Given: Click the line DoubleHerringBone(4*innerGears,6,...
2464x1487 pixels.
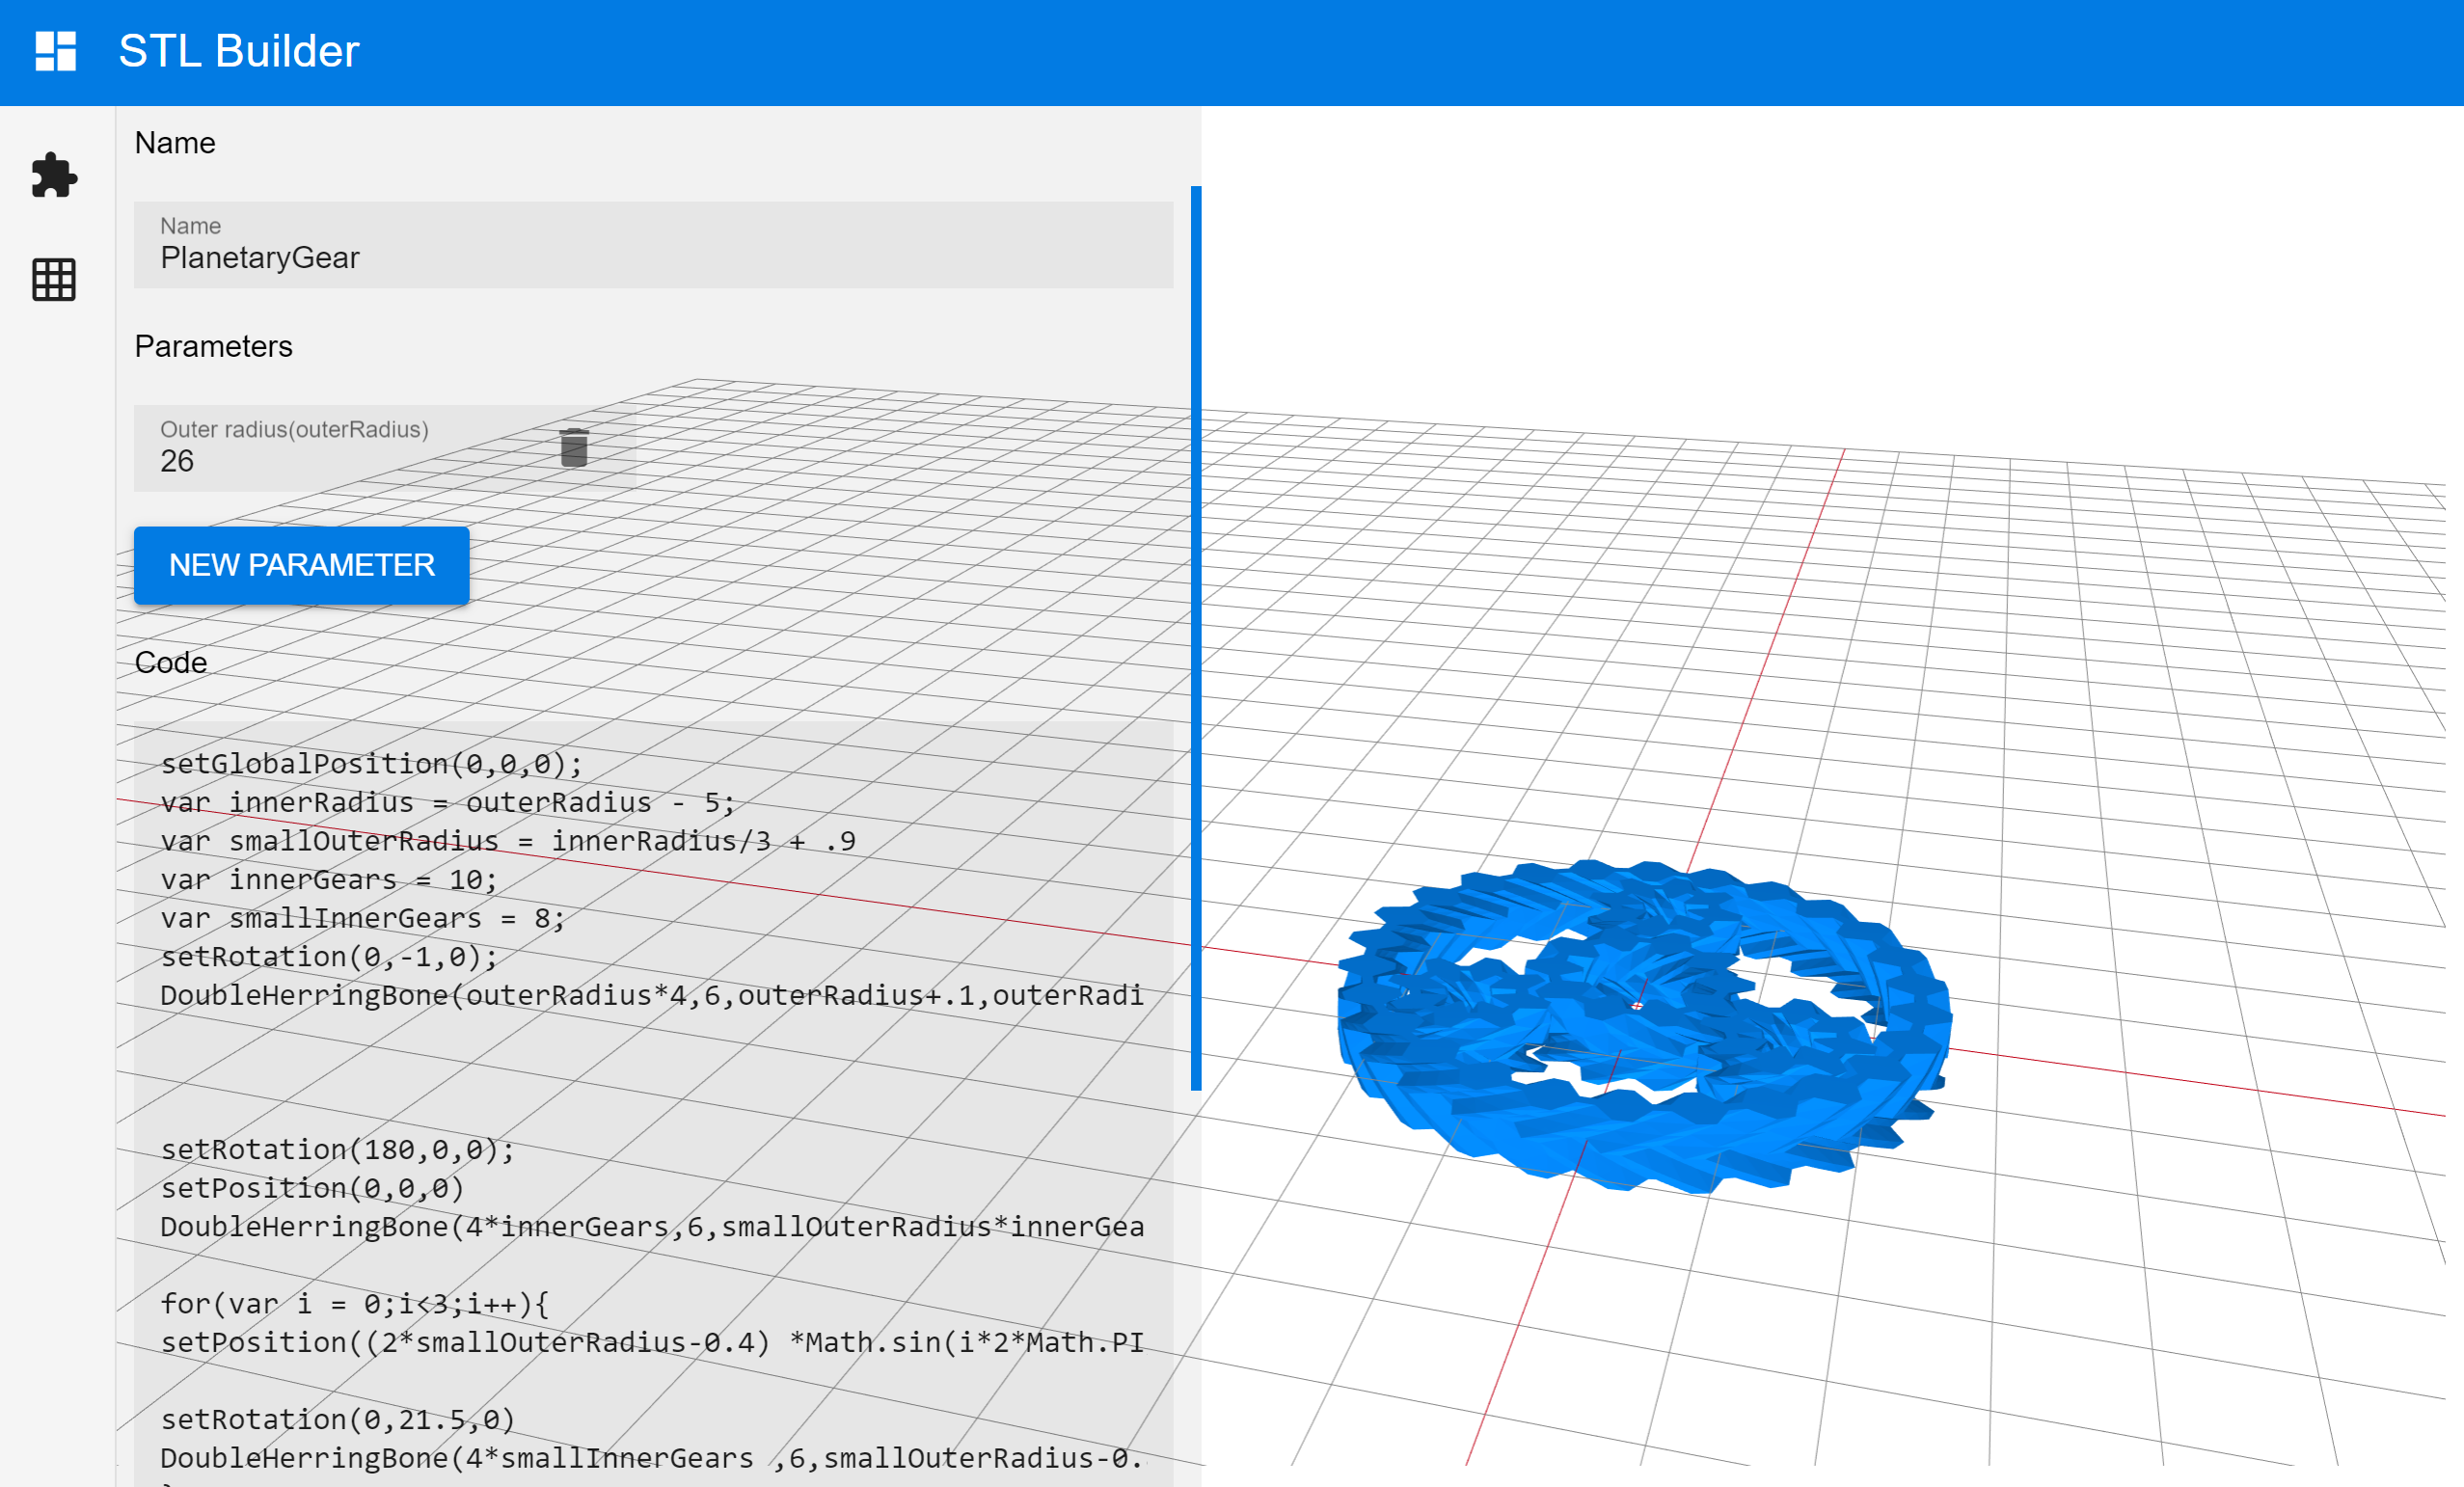Looking at the screenshot, I should (652, 1227).
